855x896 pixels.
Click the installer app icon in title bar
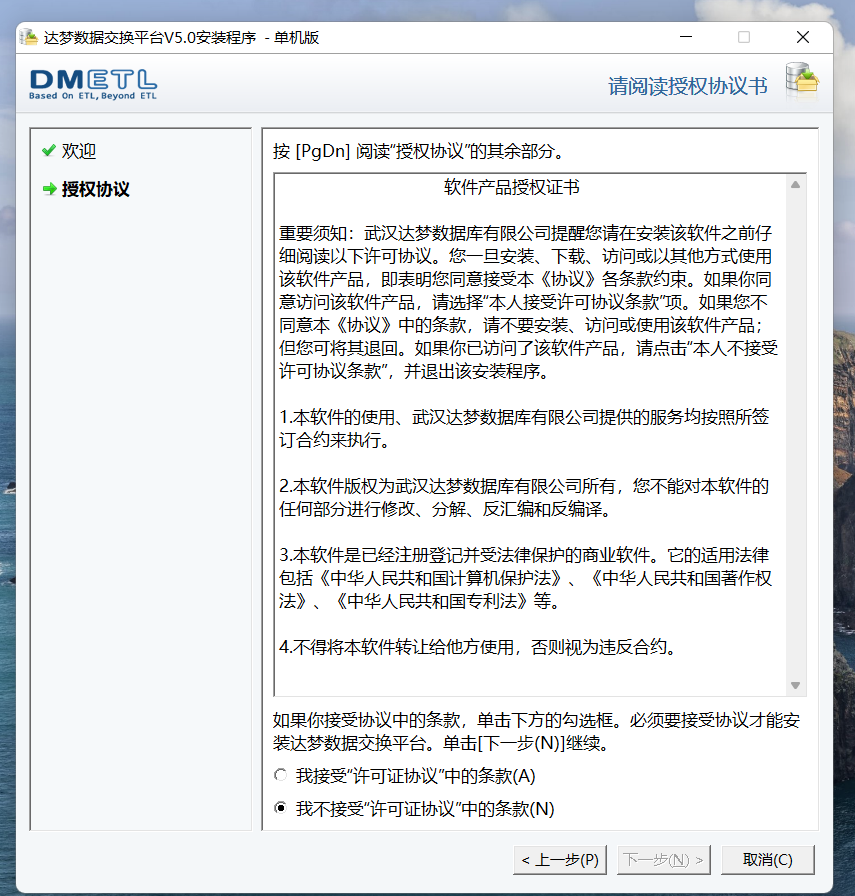pos(28,37)
